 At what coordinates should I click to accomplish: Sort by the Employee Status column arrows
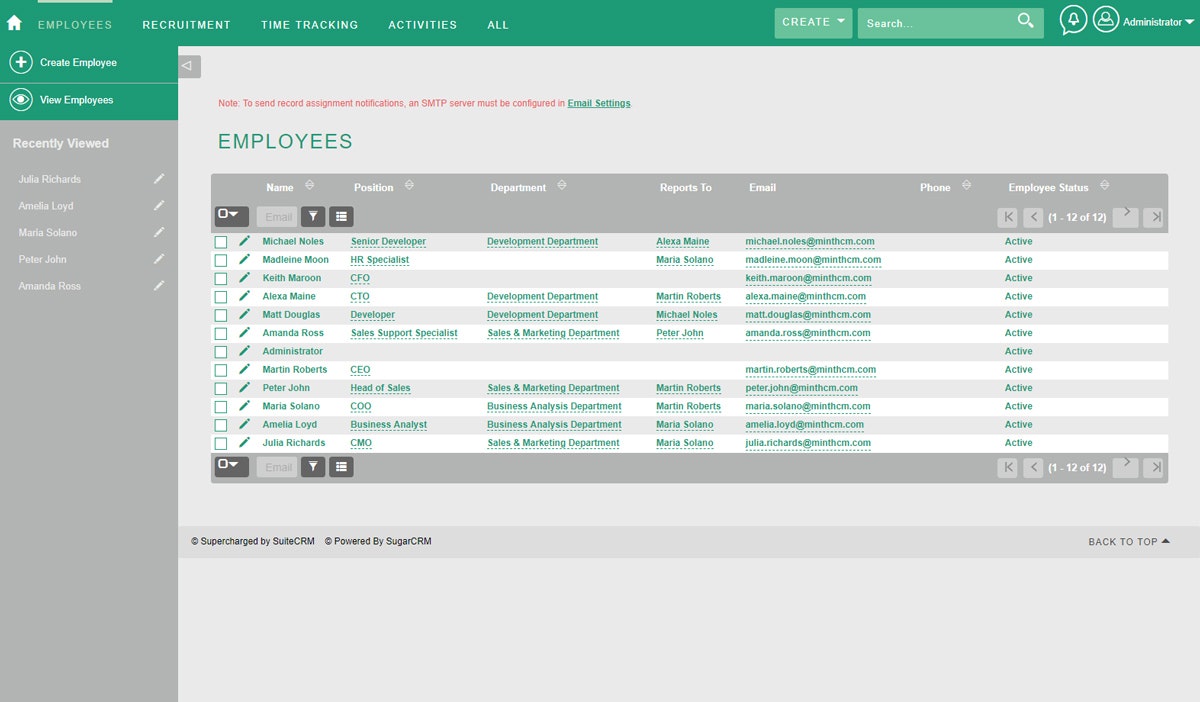(x=1104, y=186)
